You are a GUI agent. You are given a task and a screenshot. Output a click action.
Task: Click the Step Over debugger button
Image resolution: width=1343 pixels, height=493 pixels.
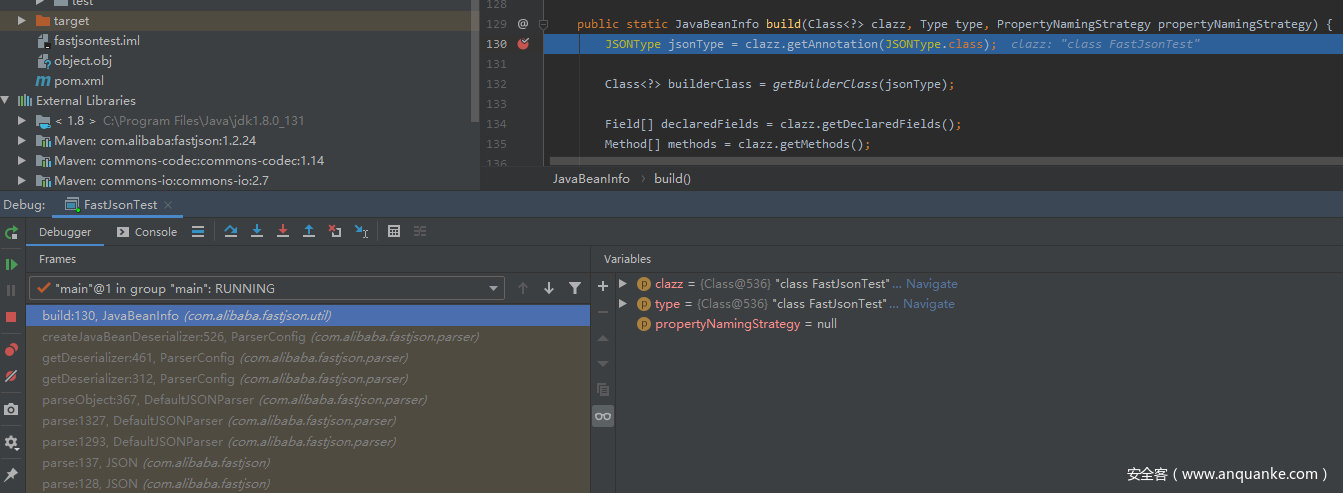231,231
